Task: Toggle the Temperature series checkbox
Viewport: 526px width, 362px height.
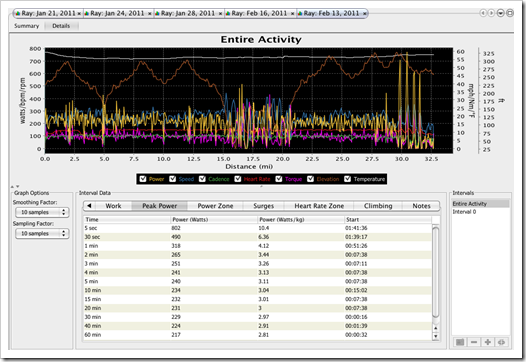Action: click(348, 179)
